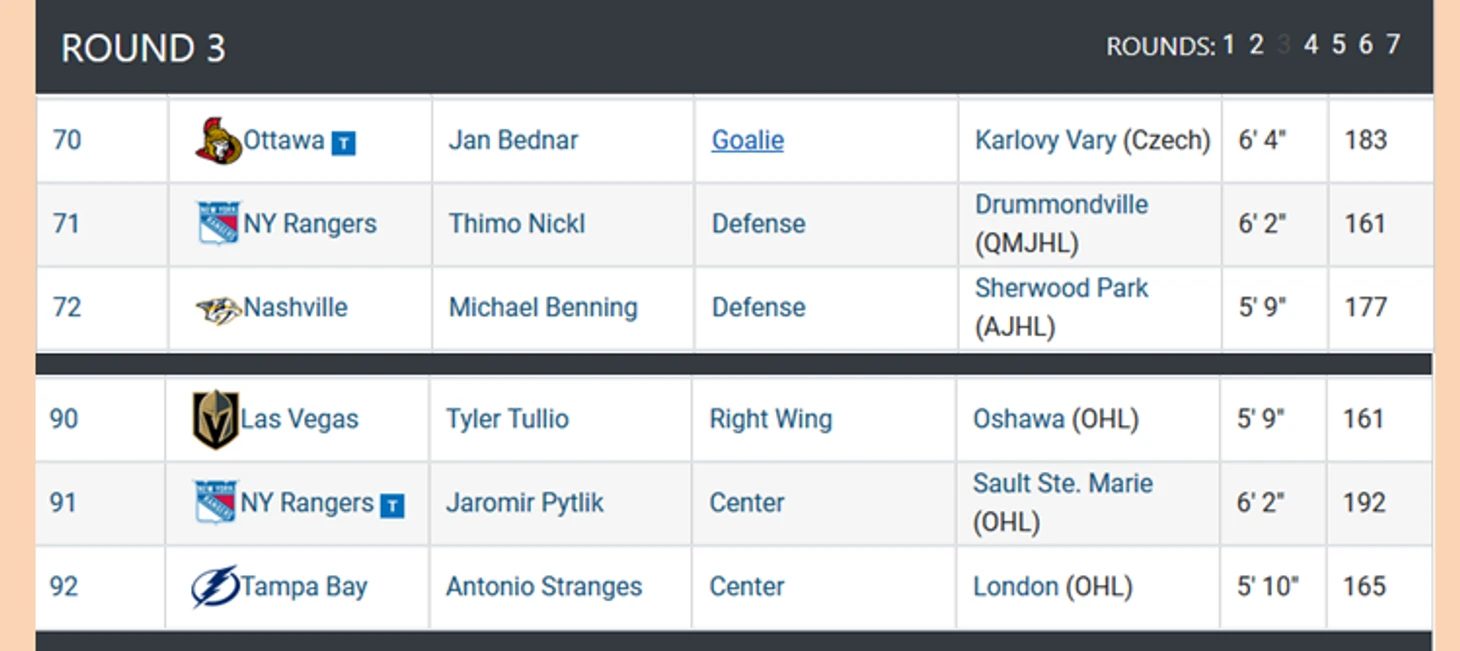Click the blue trade icon beside Ottawa
This screenshot has width=1460, height=651.
click(x=343, y=144)
